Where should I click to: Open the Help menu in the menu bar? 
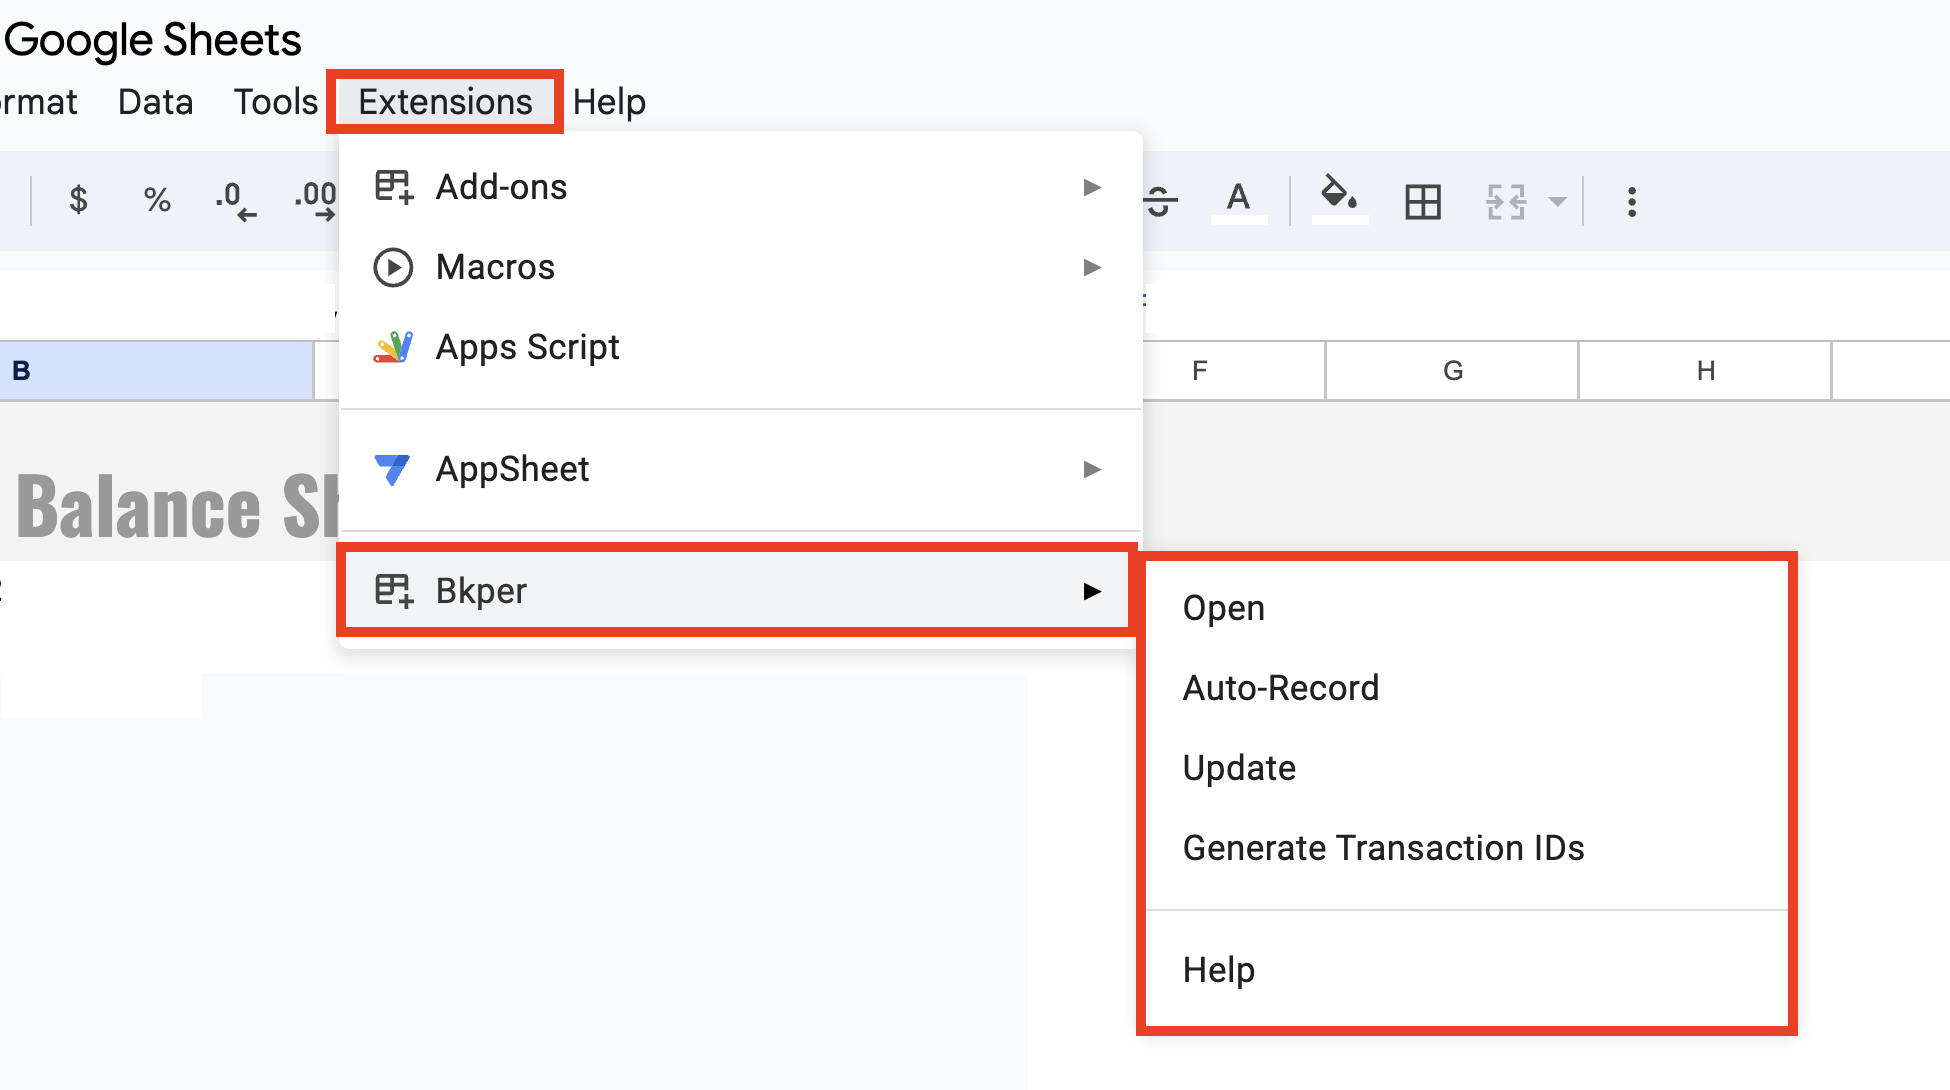click(x=610, y=100)
